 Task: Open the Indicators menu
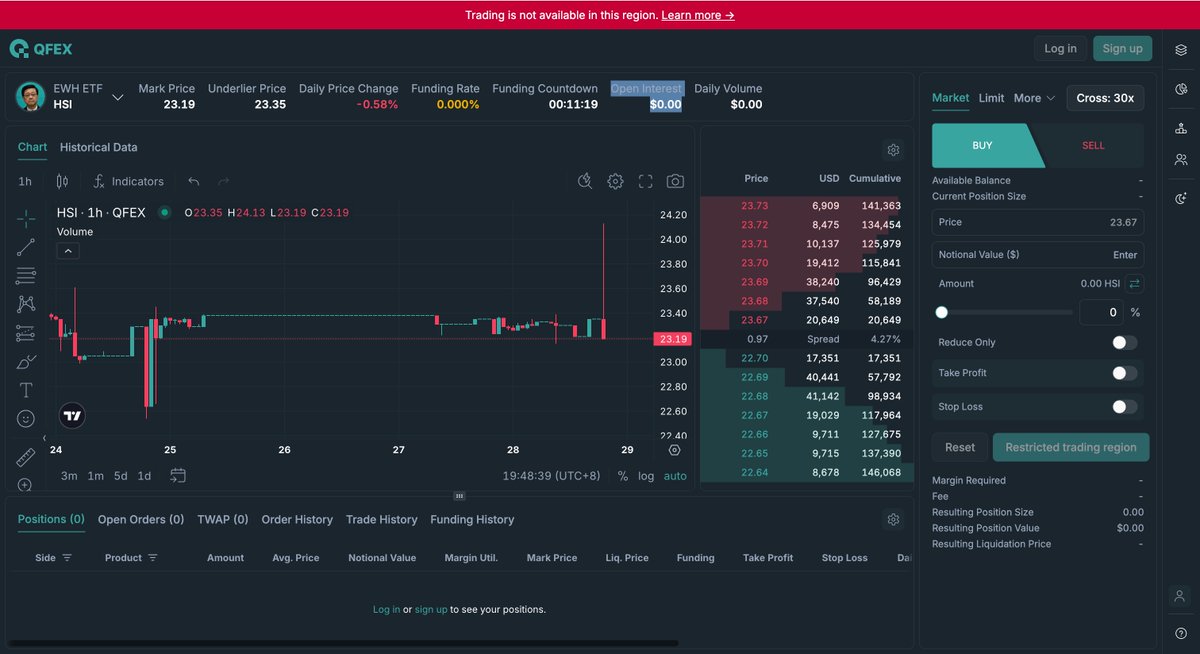tap(128, 181)
